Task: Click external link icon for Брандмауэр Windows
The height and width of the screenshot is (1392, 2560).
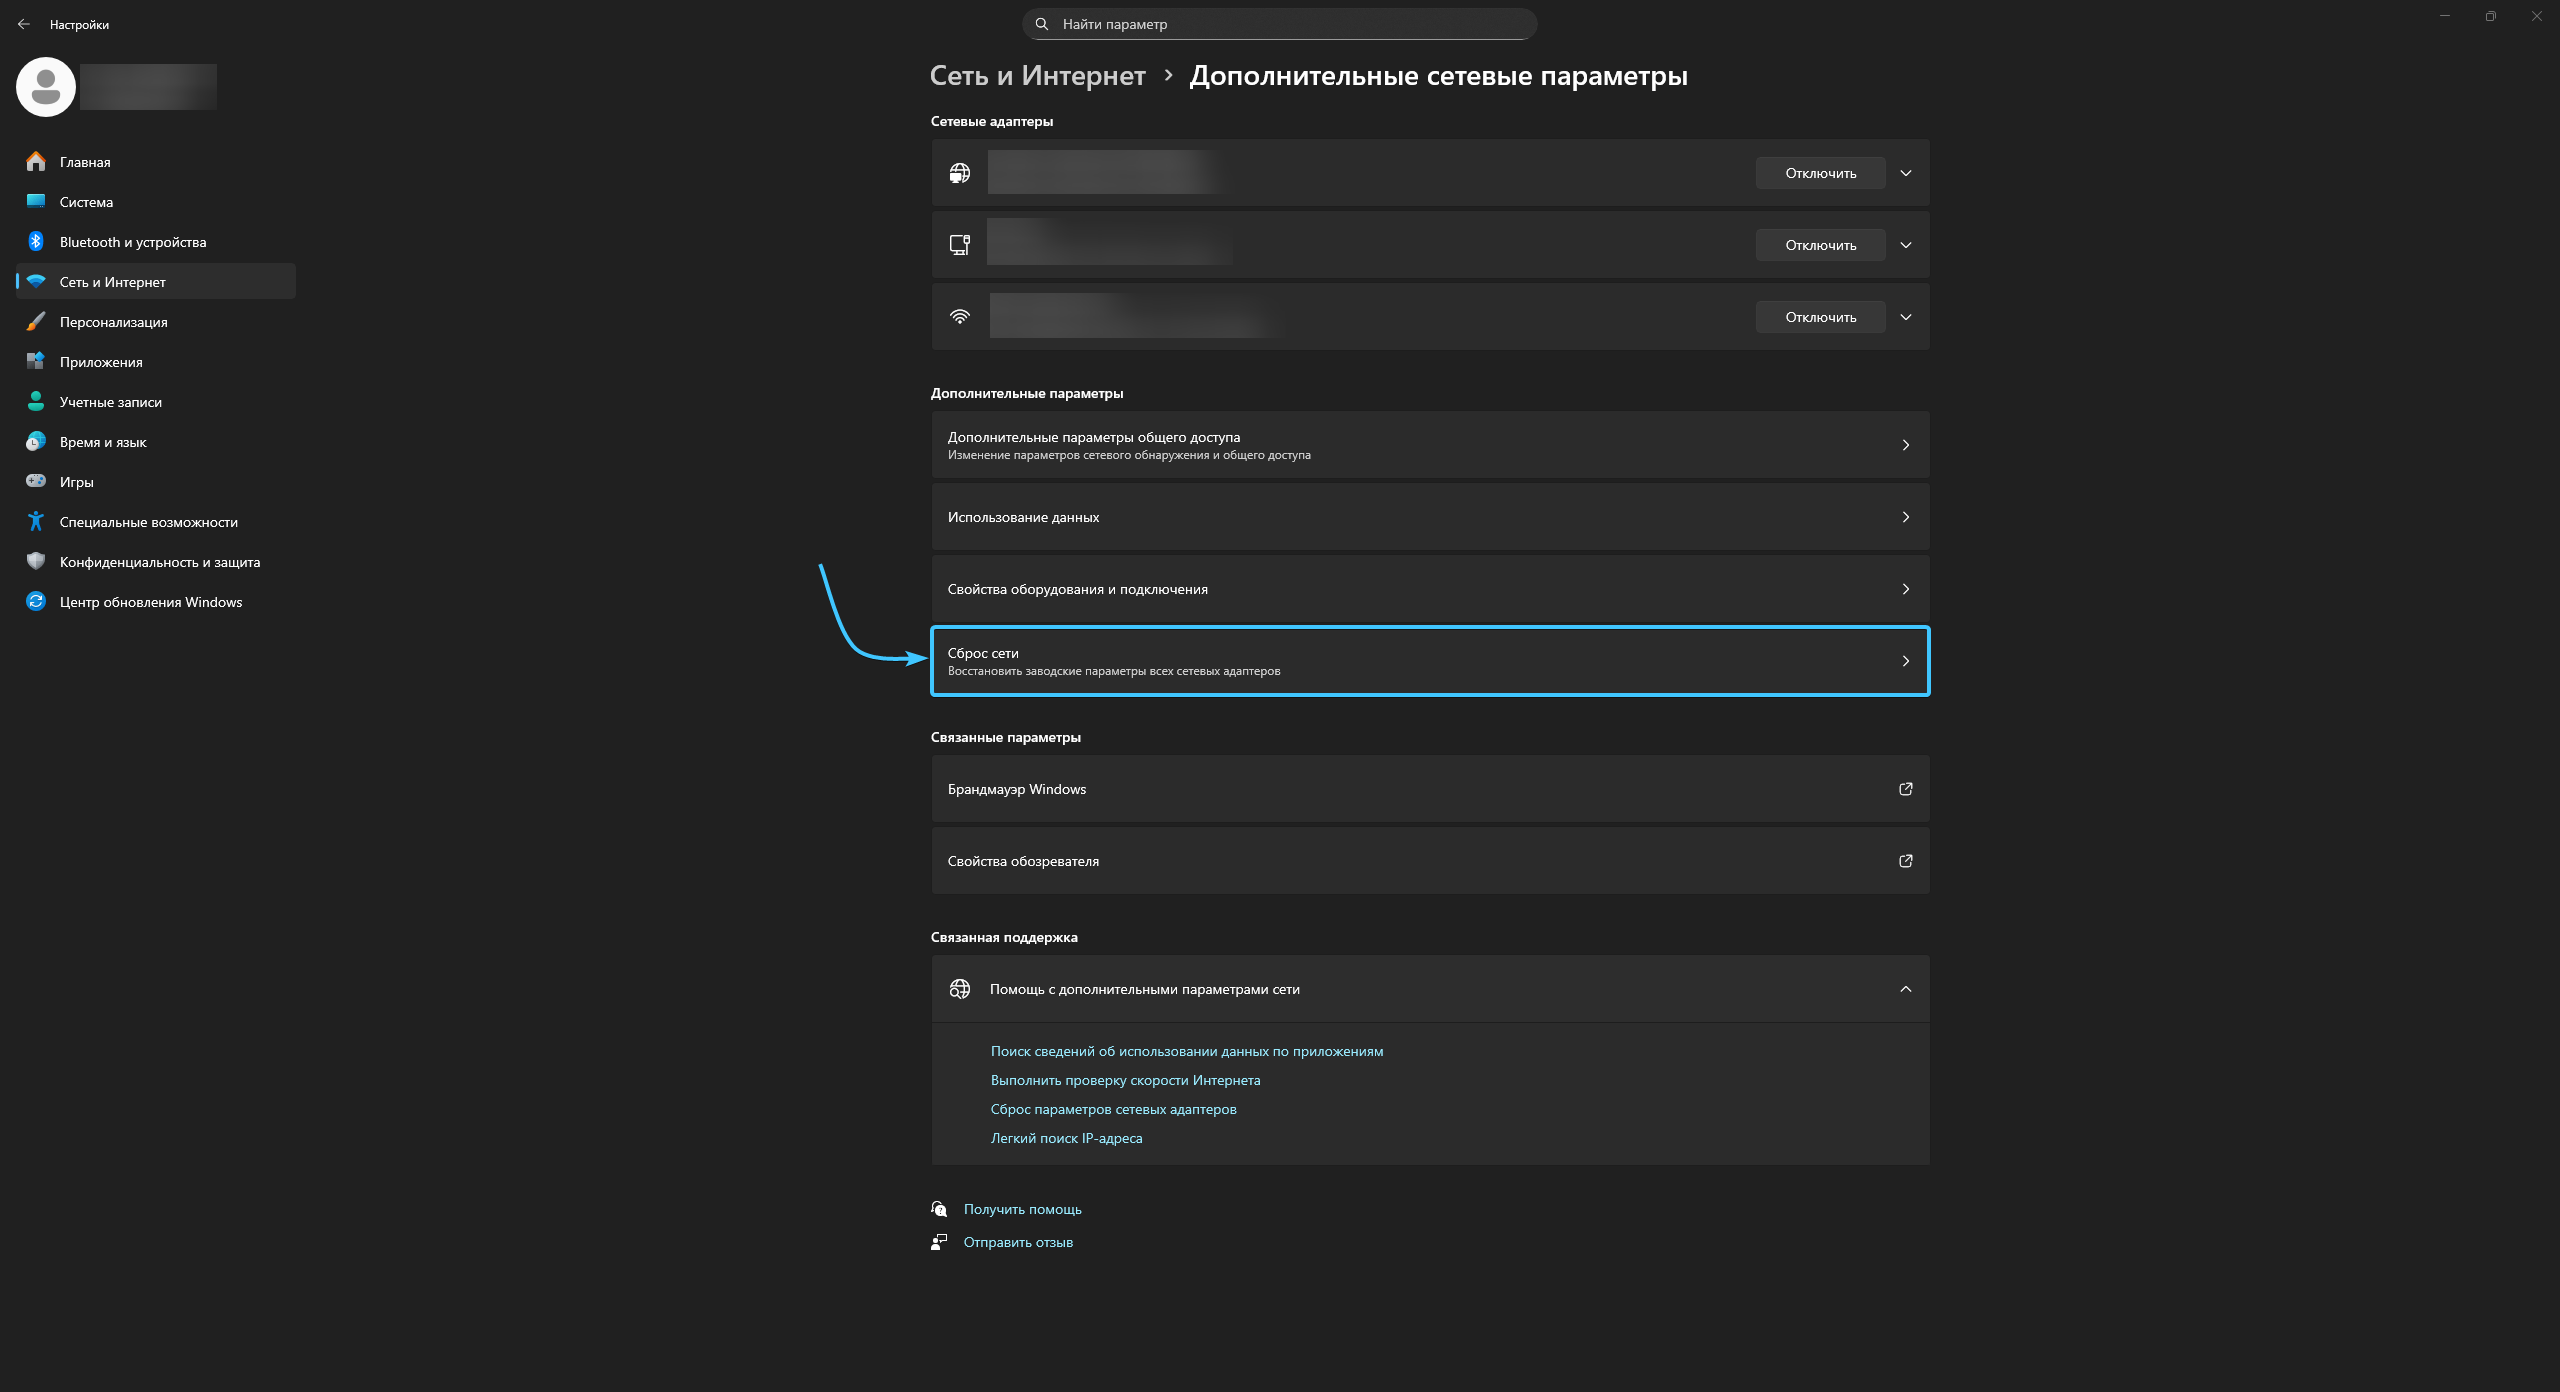Action: (x=1905, y=789)
